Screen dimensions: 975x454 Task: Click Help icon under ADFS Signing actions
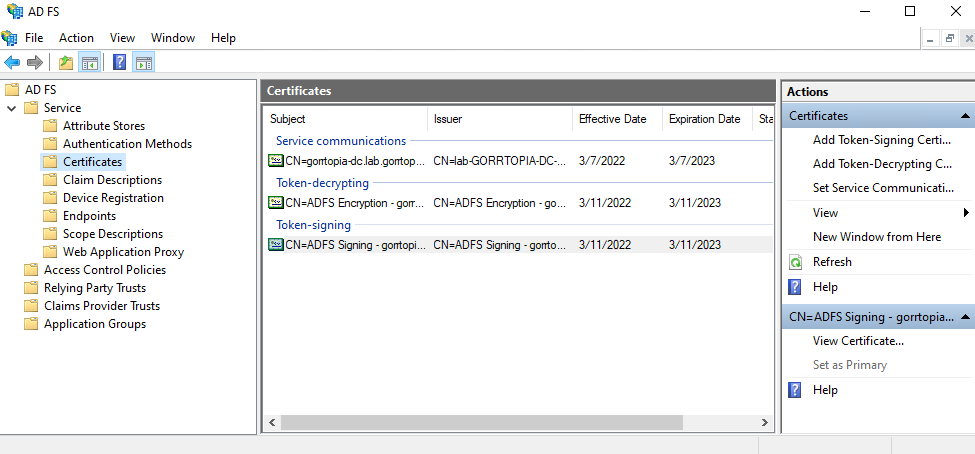795,390
